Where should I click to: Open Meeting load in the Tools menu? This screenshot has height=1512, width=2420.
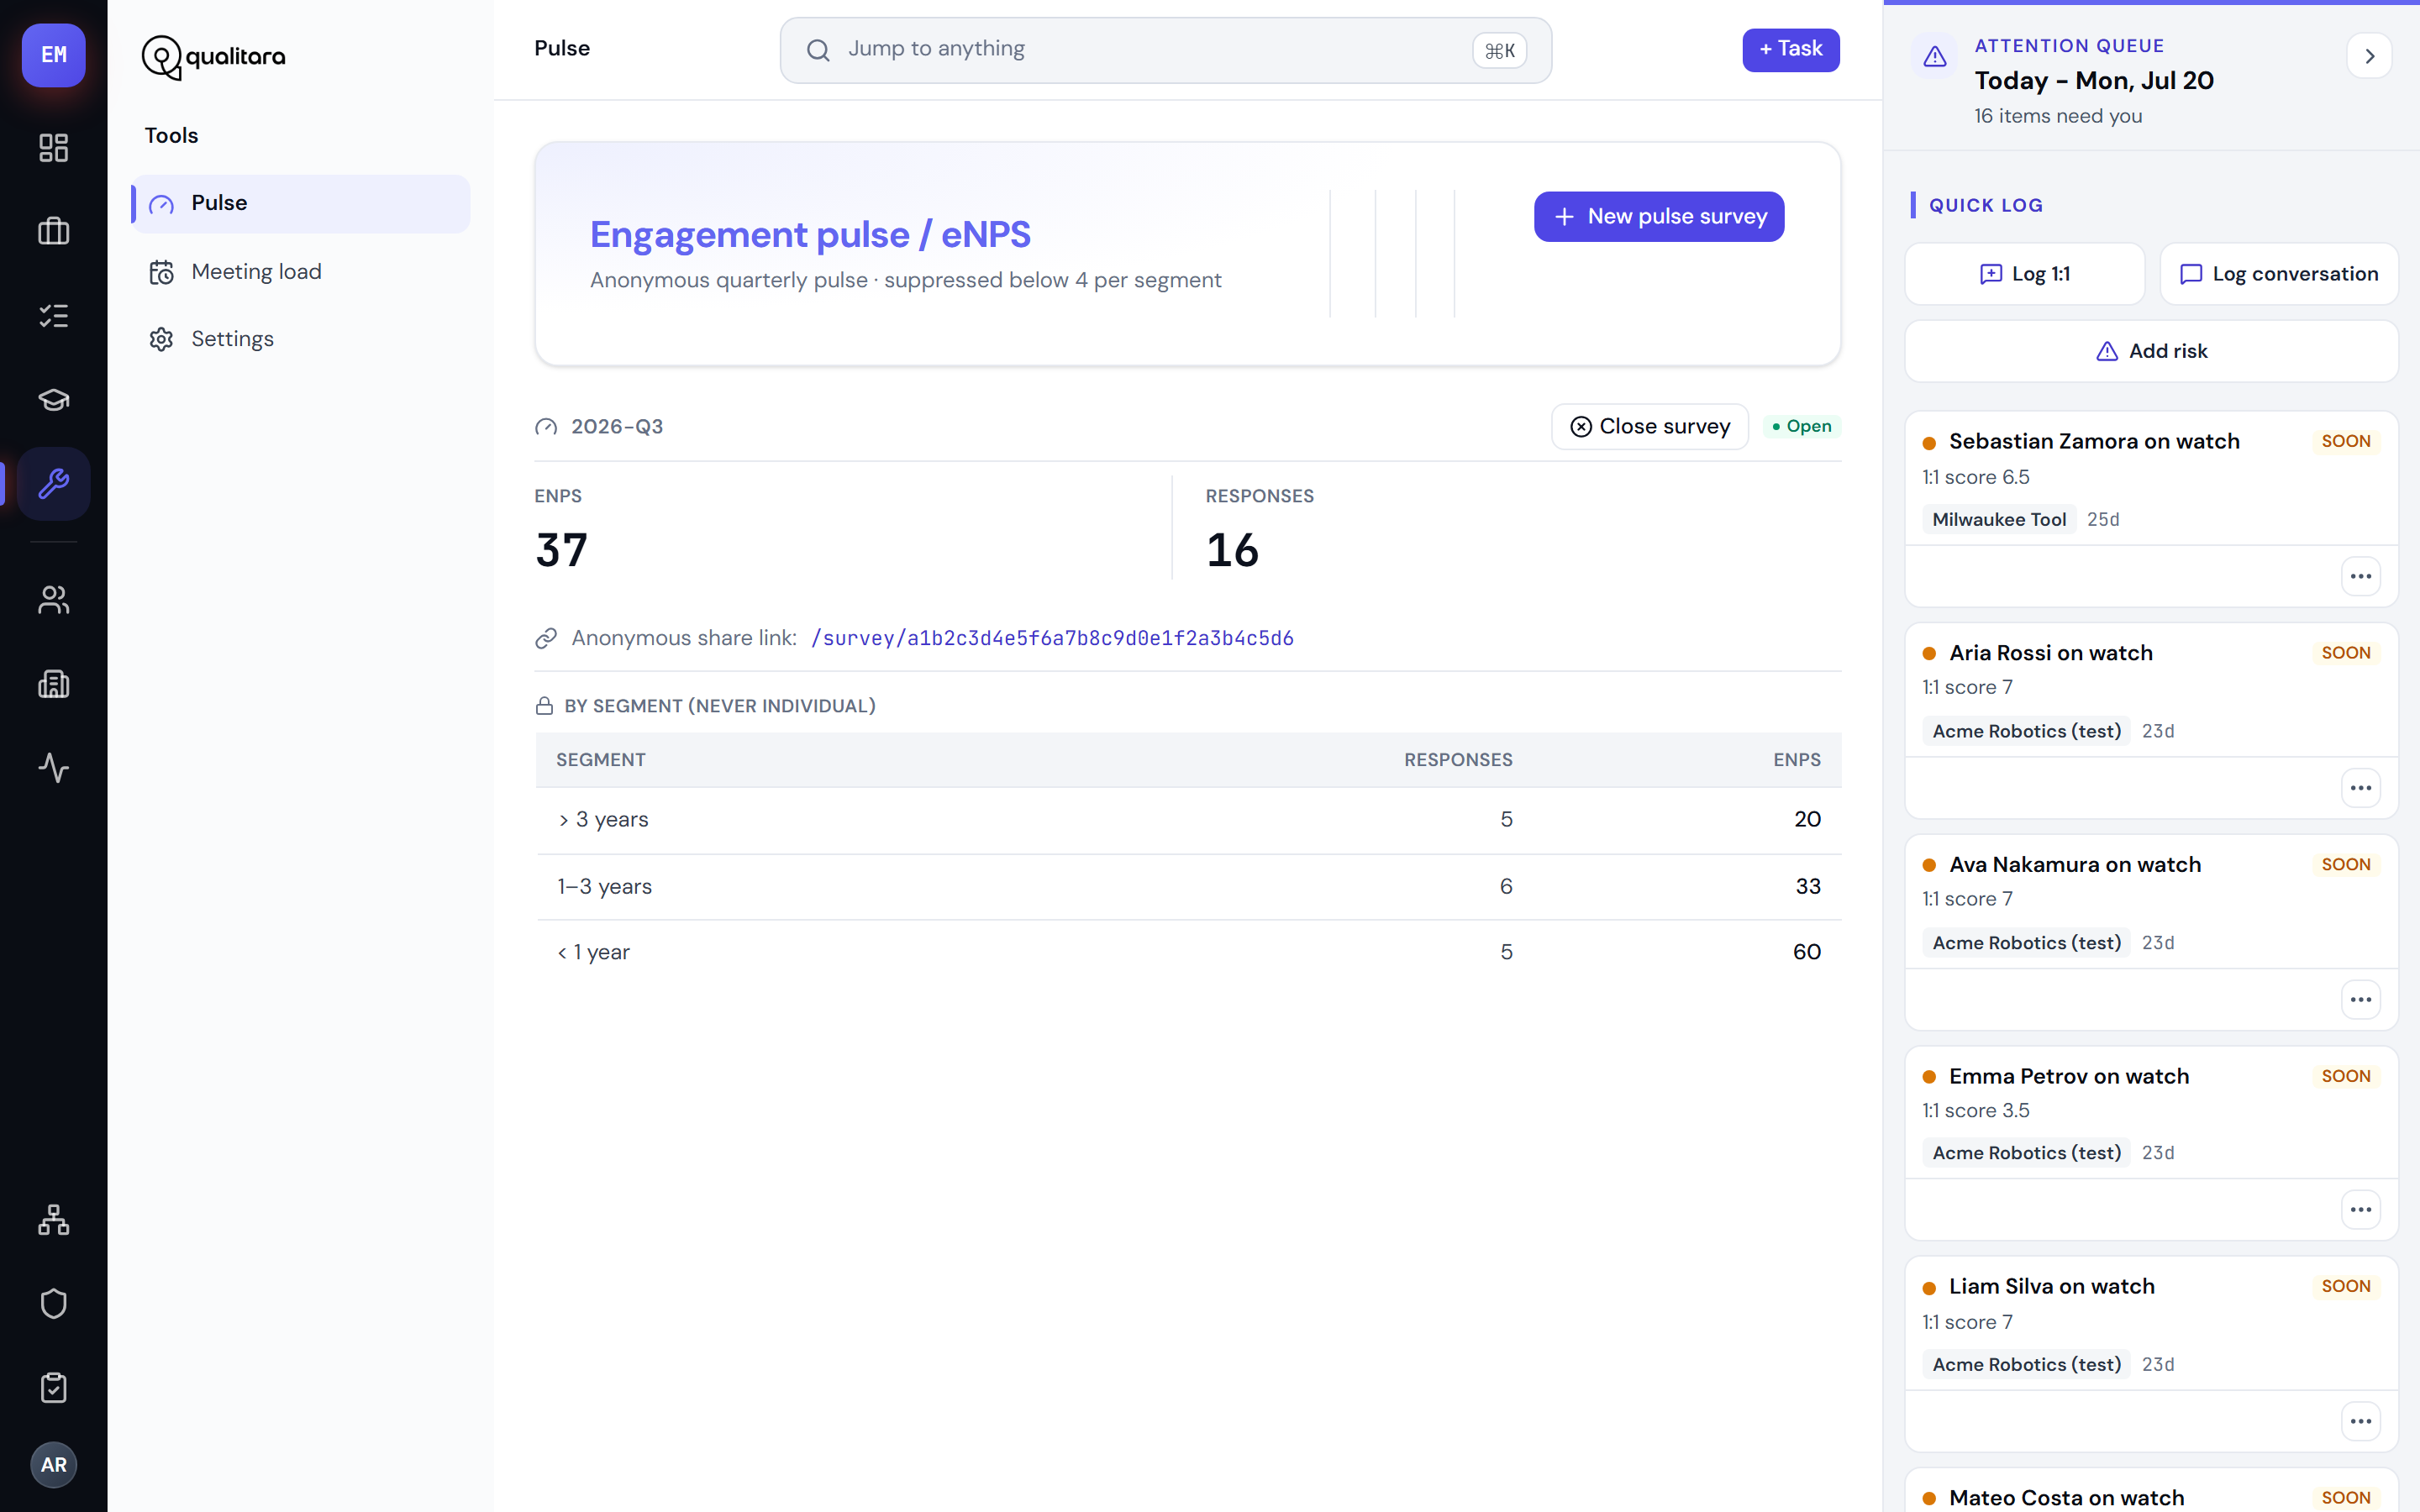[301, 272]
